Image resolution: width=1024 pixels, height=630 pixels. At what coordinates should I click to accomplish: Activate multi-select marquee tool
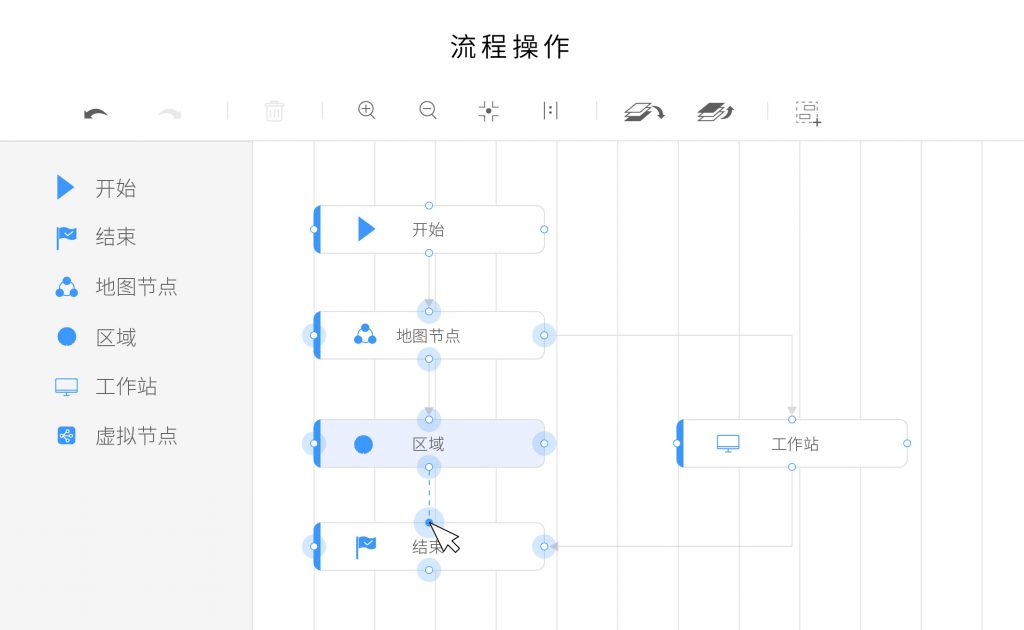808,113
